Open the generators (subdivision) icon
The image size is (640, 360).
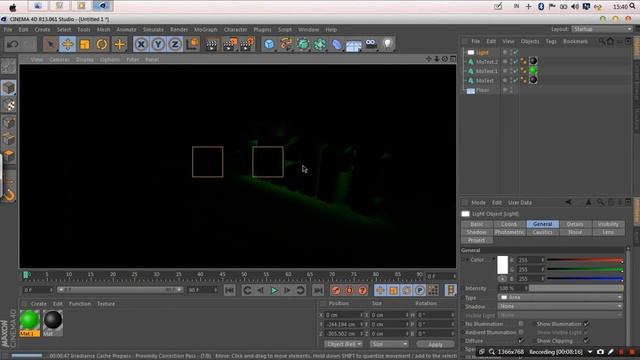coord(303,44)
